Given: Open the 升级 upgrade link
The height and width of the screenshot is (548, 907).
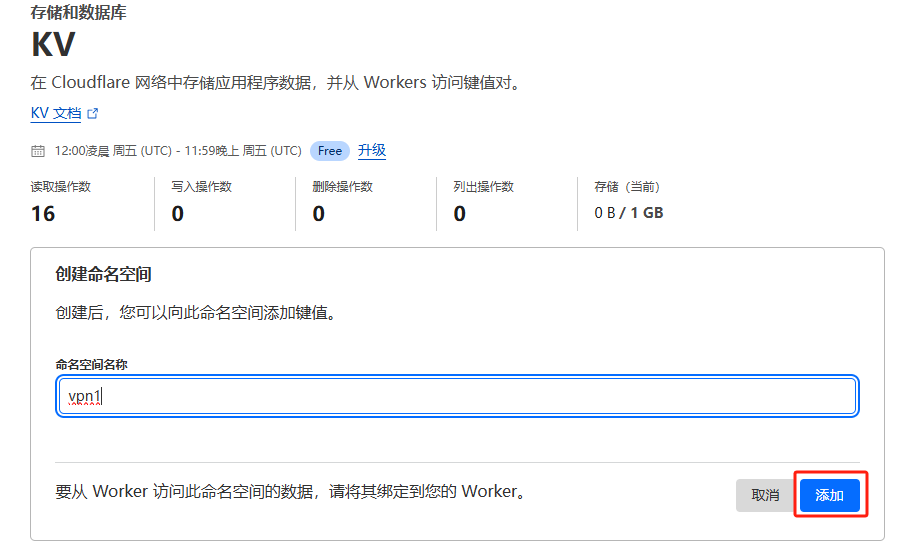Looking at the screenshot, I should pyautogui.click(x=372, y=150).
